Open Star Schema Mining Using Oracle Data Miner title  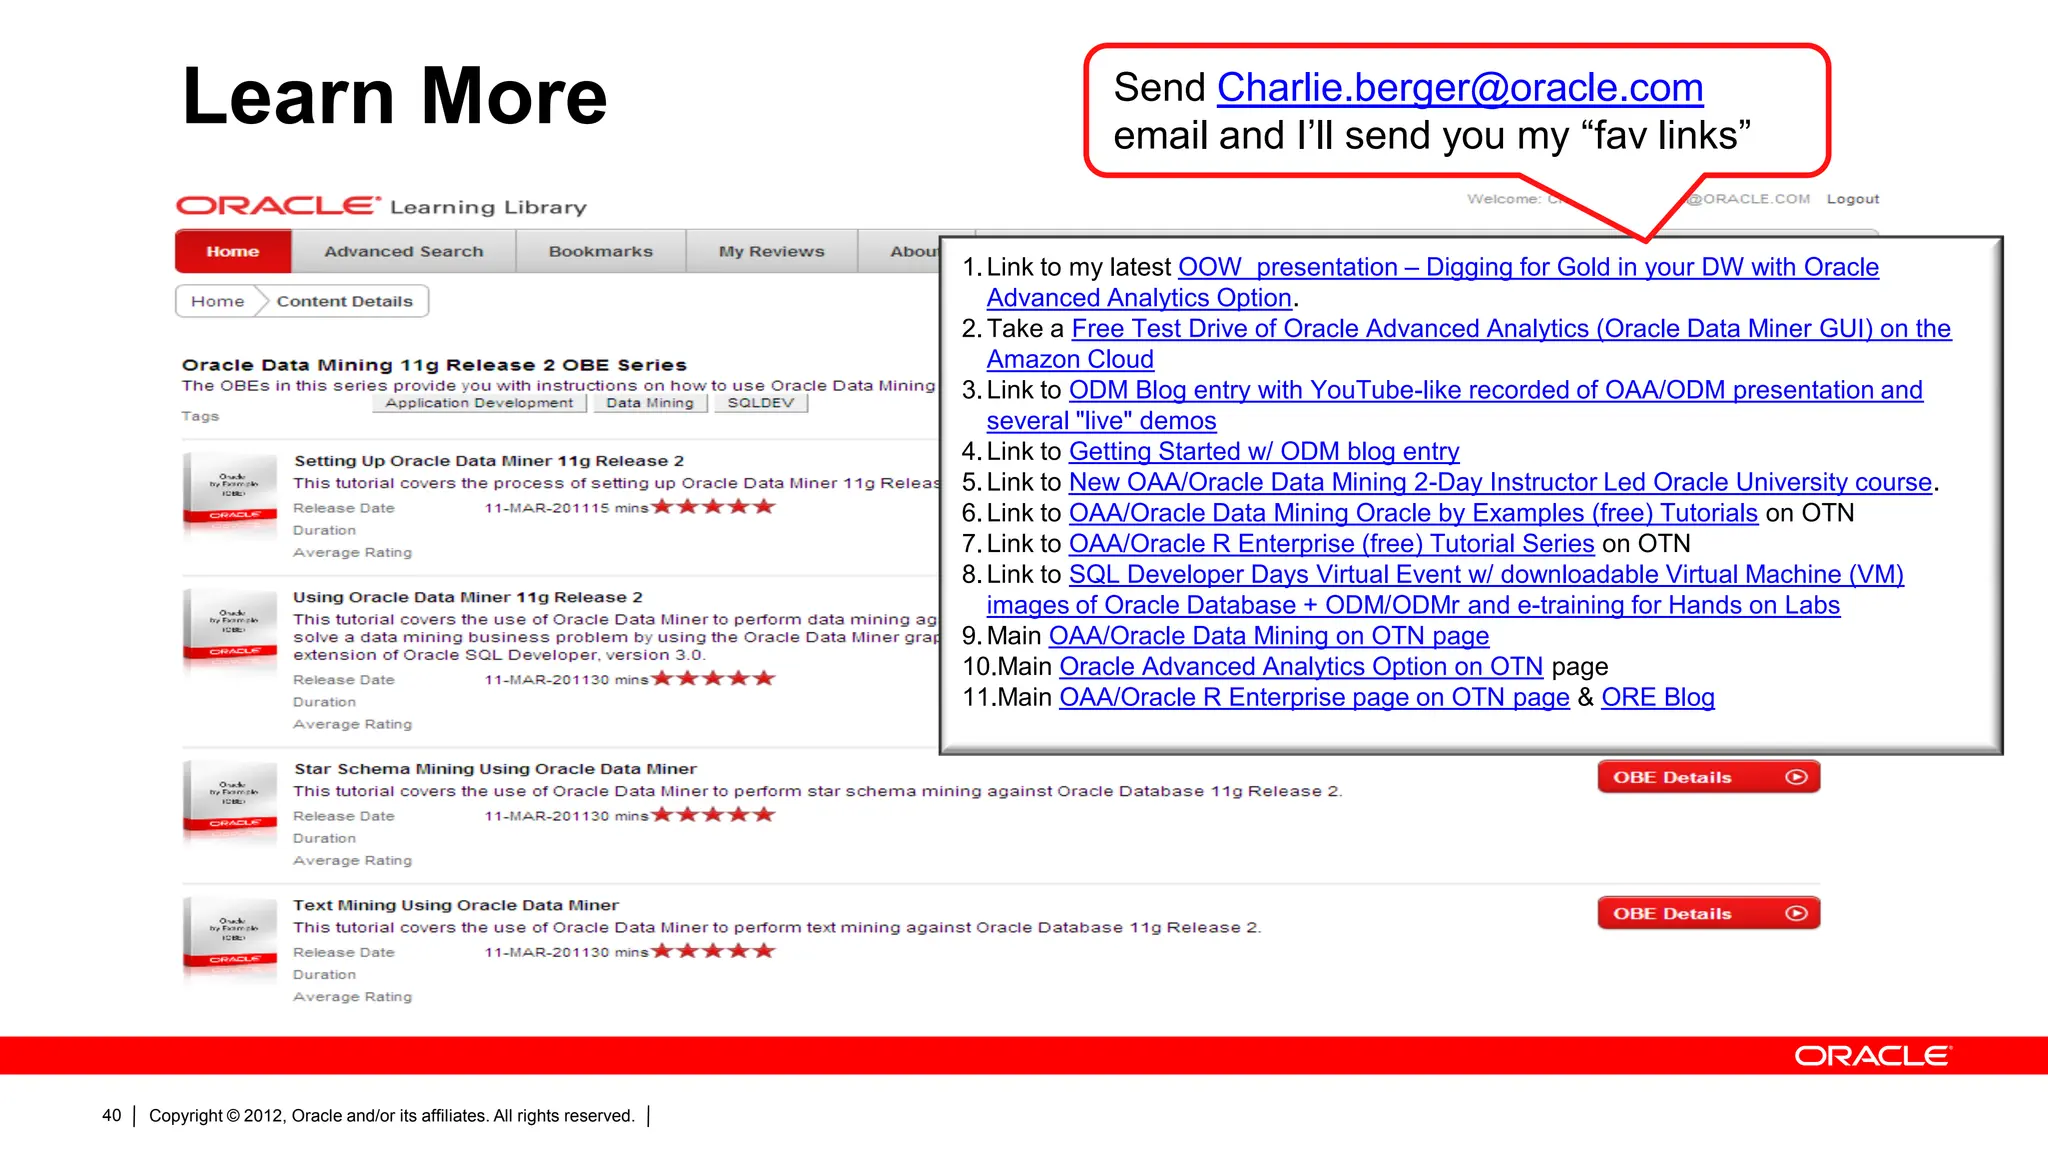point(495,769)
